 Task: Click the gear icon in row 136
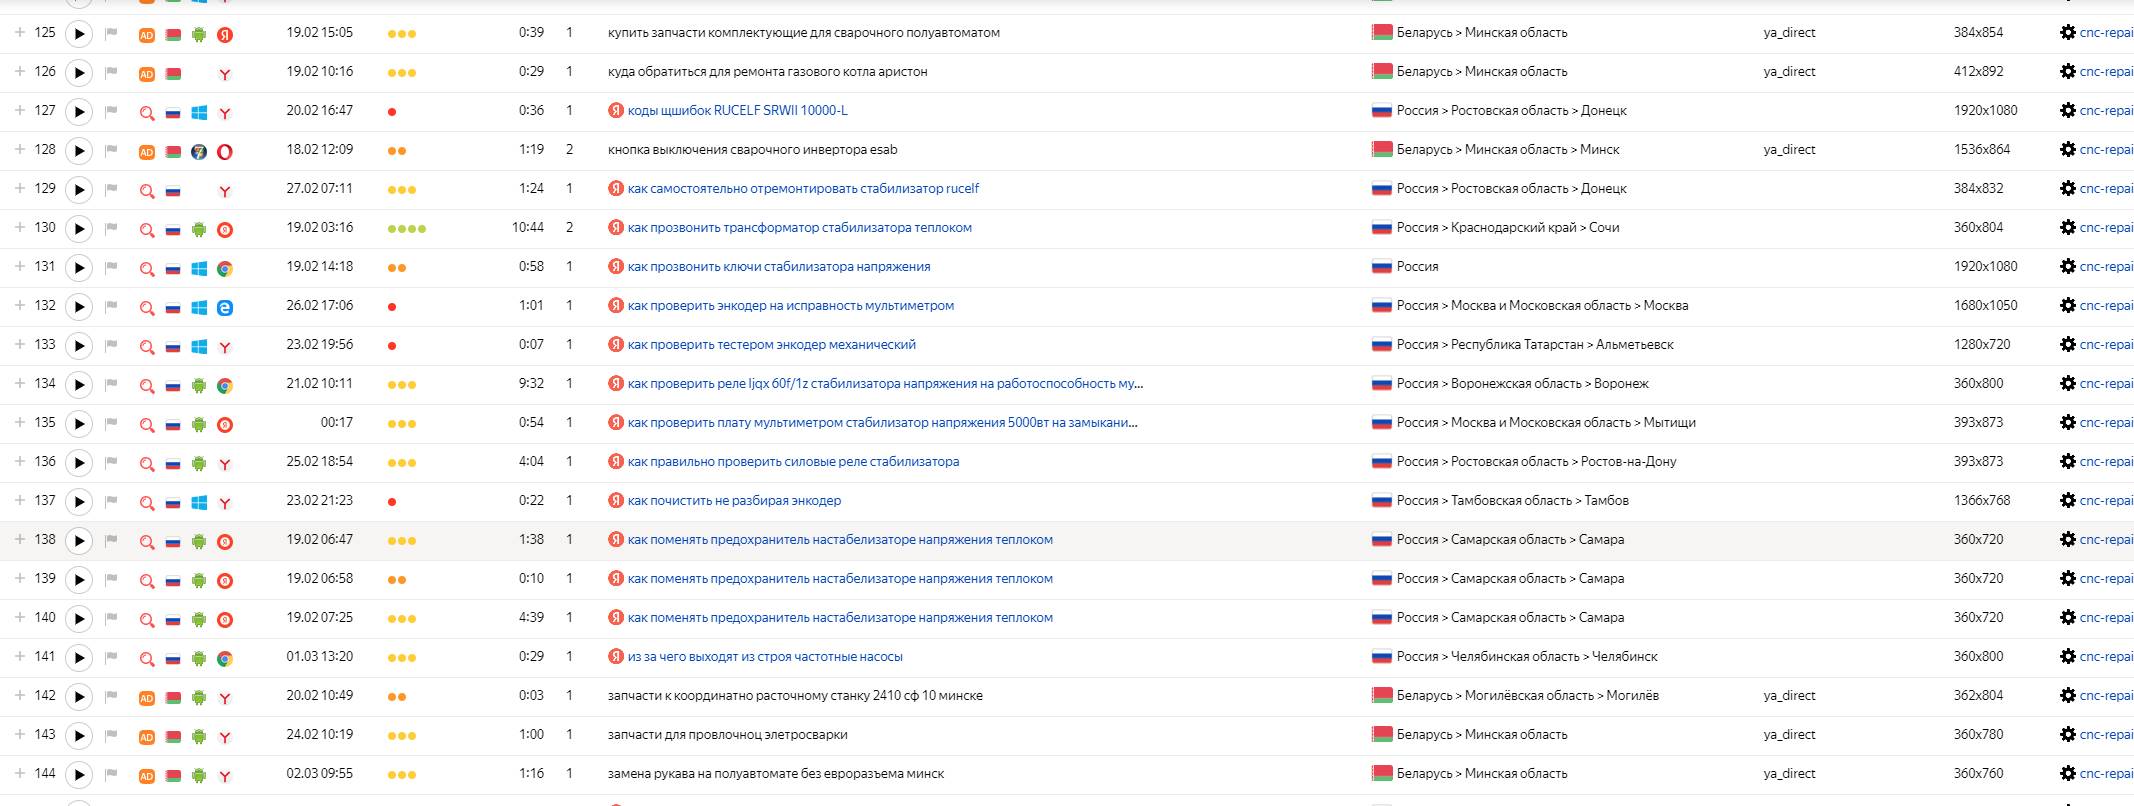click(2067, 462)
